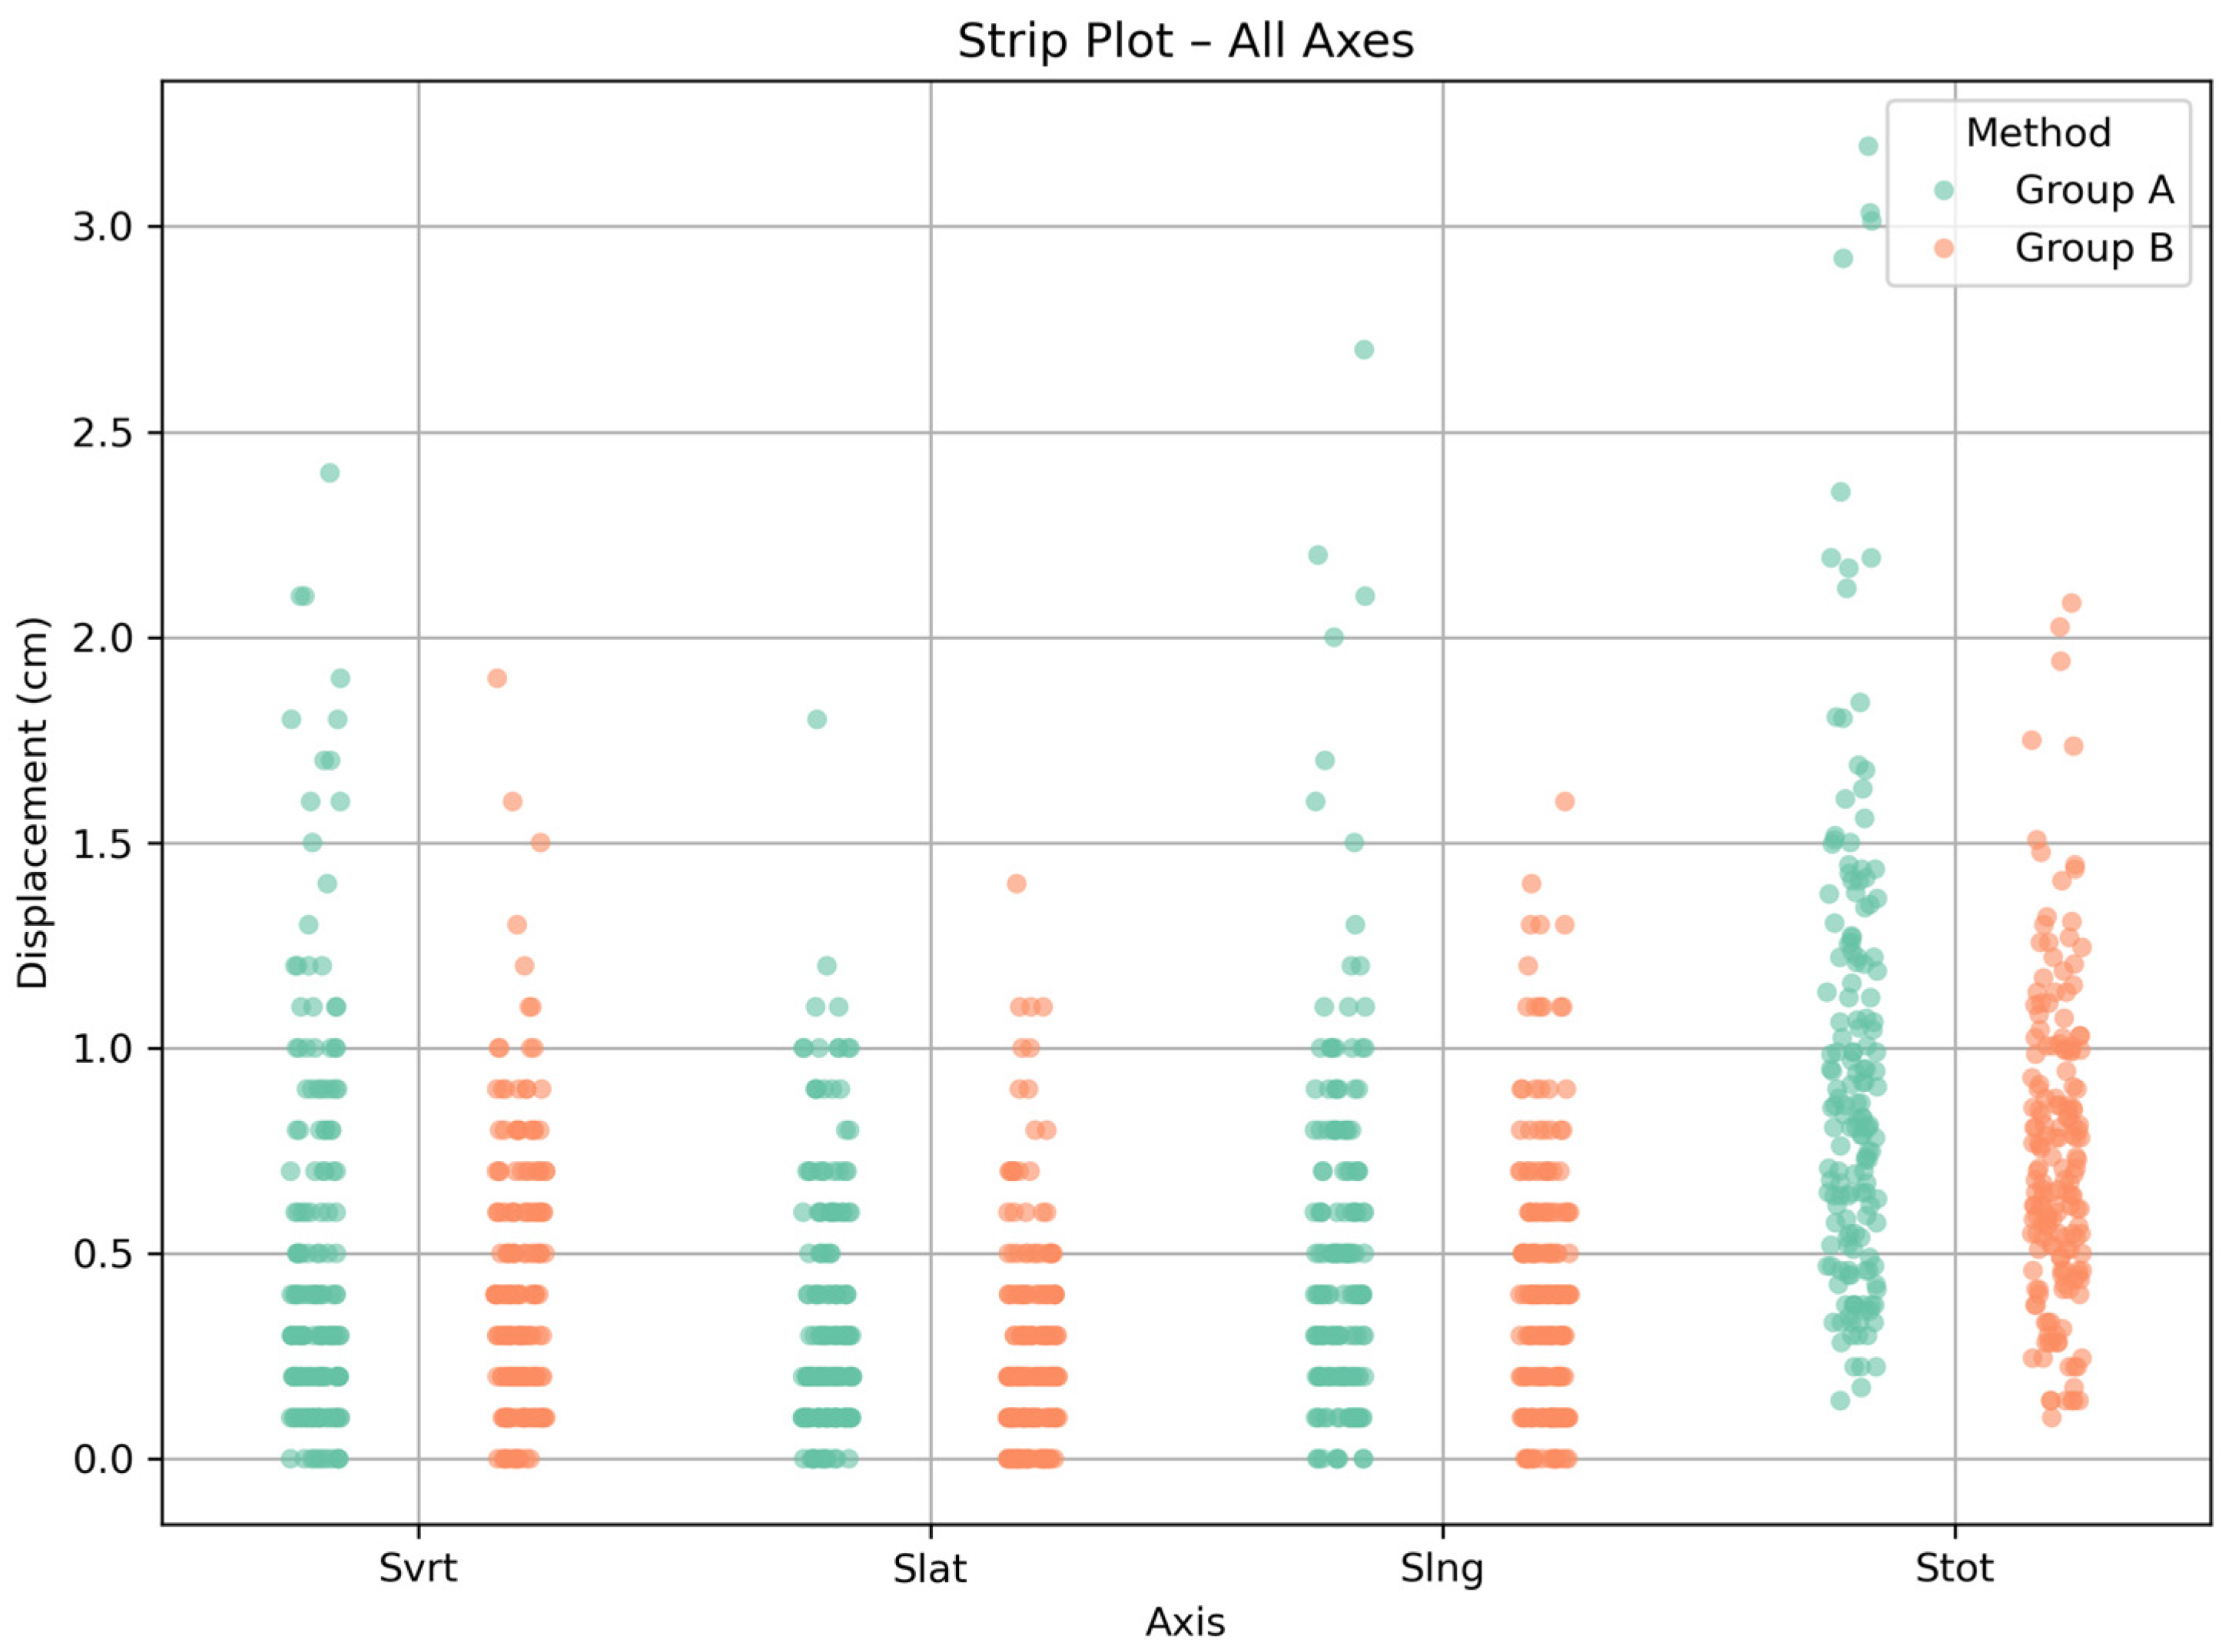Click the green Svrt outlier at 2.4
Screen dimensions: 2236x1652
pyautogui.click(x=330, y=473)
